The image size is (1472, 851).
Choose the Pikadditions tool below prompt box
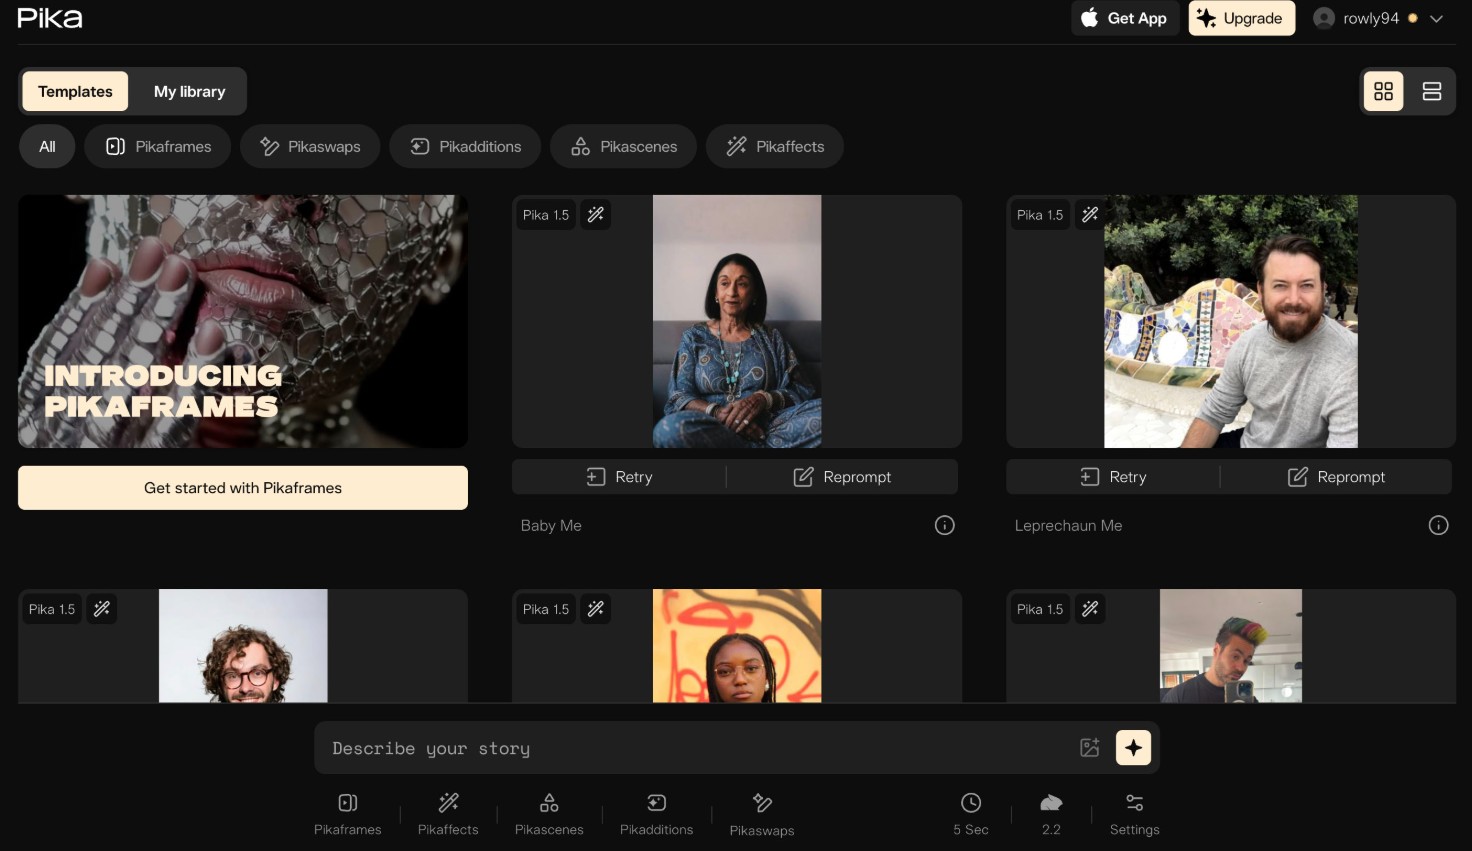(x=656, y=814)
